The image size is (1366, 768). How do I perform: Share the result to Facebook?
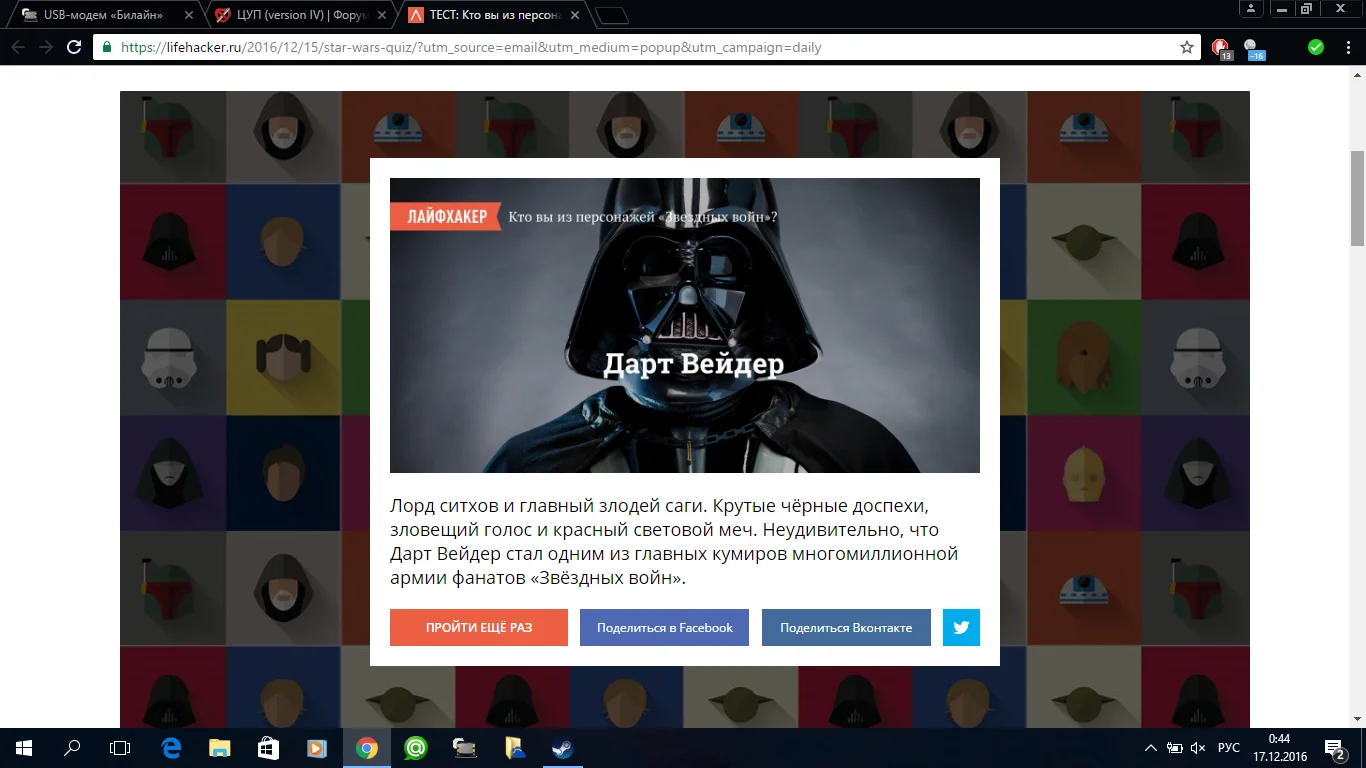664,627
